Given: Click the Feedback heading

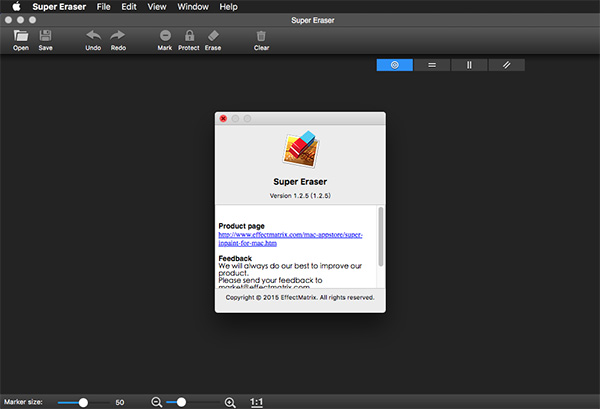Looking at the screenshot, I should [x=235, y=258].
